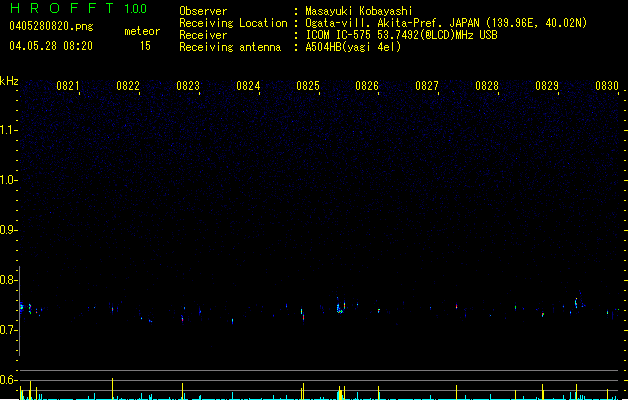Click the 0825 time axis marker
Viewport: 629px width, 400px height.
[x=308, y=85]
